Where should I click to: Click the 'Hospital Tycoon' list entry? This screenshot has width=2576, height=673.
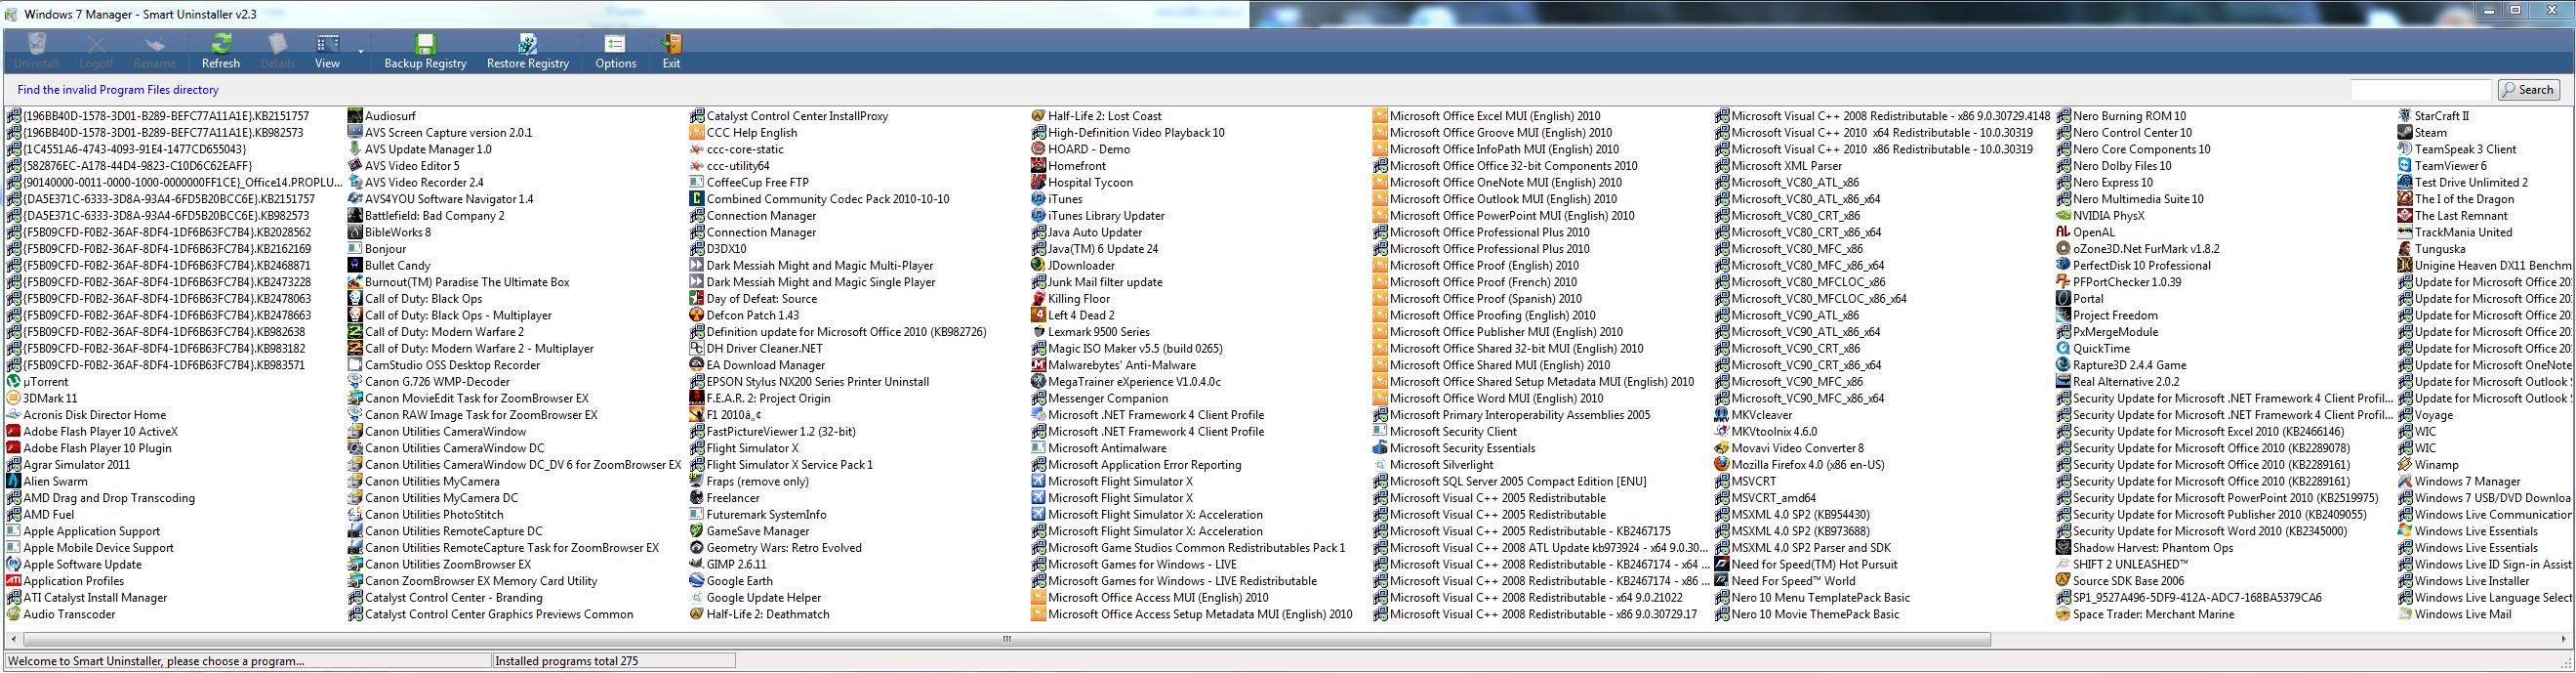click(x=1082, y=183)
